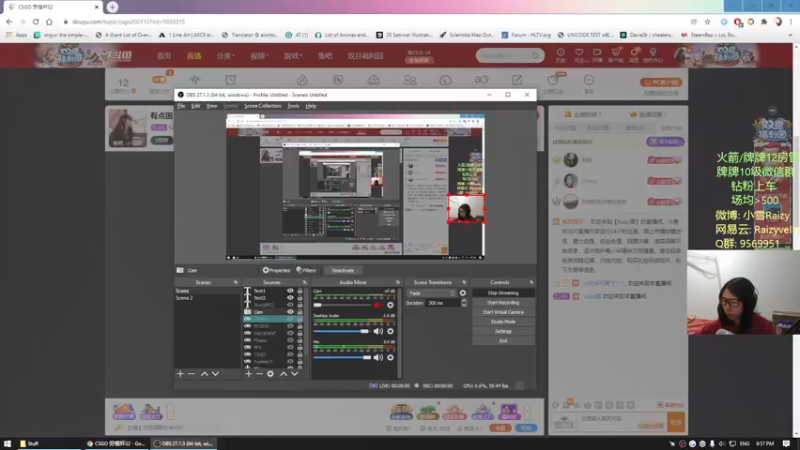This screenshot has height=450, width=800.
Task: Open Cam source Filters button
Action: click(x=306, y=270)
